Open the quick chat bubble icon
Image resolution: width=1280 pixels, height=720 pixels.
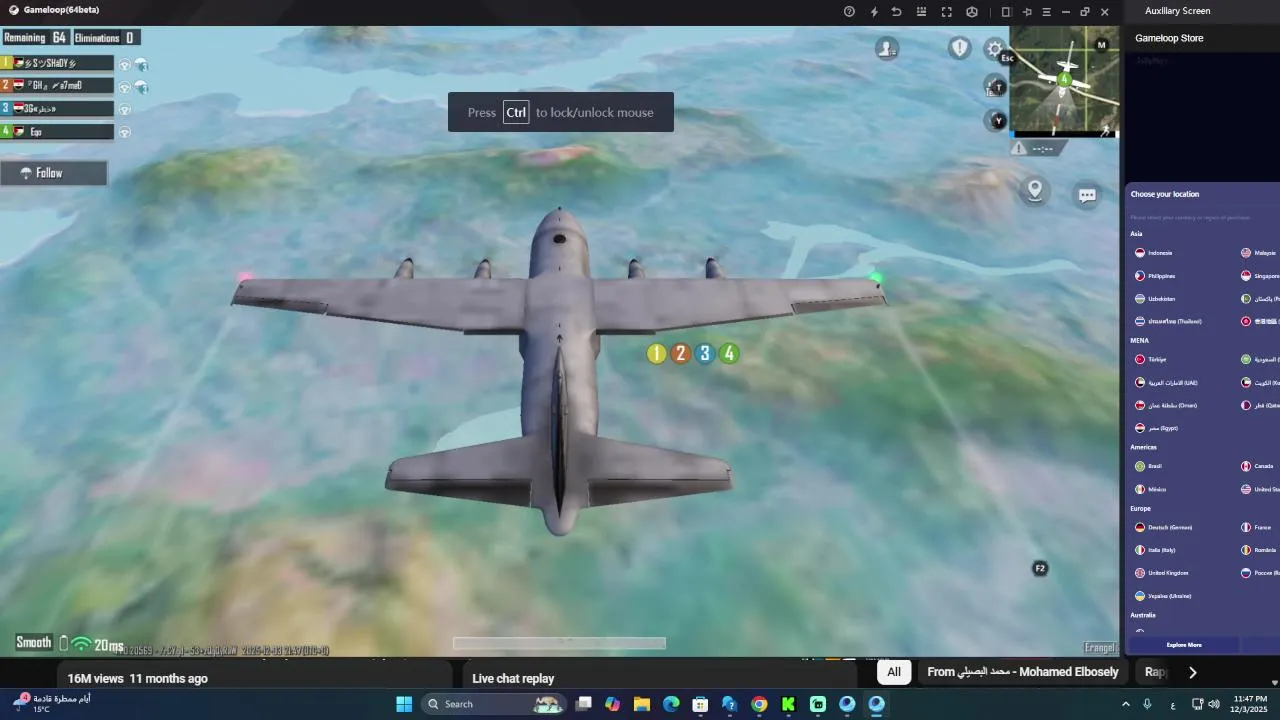[1087, 195]
